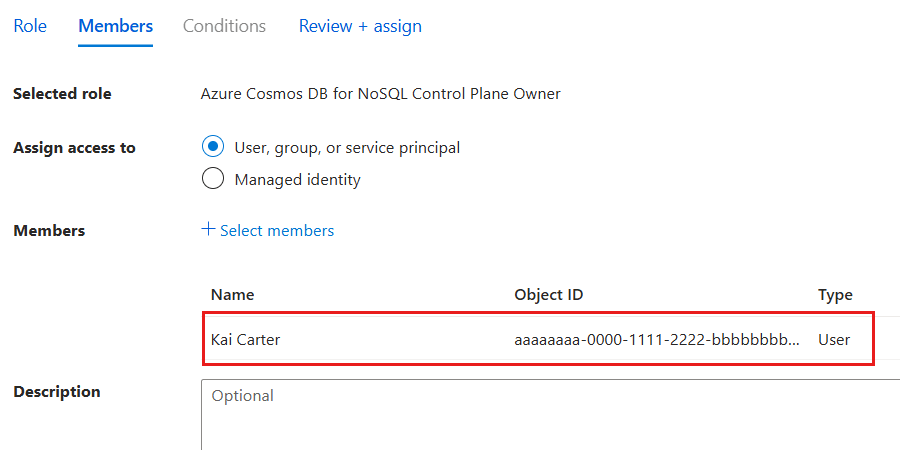This screenshot has height=450, width=900.
Task: Click the User, group, or service principal label
Action: (347, 148)
